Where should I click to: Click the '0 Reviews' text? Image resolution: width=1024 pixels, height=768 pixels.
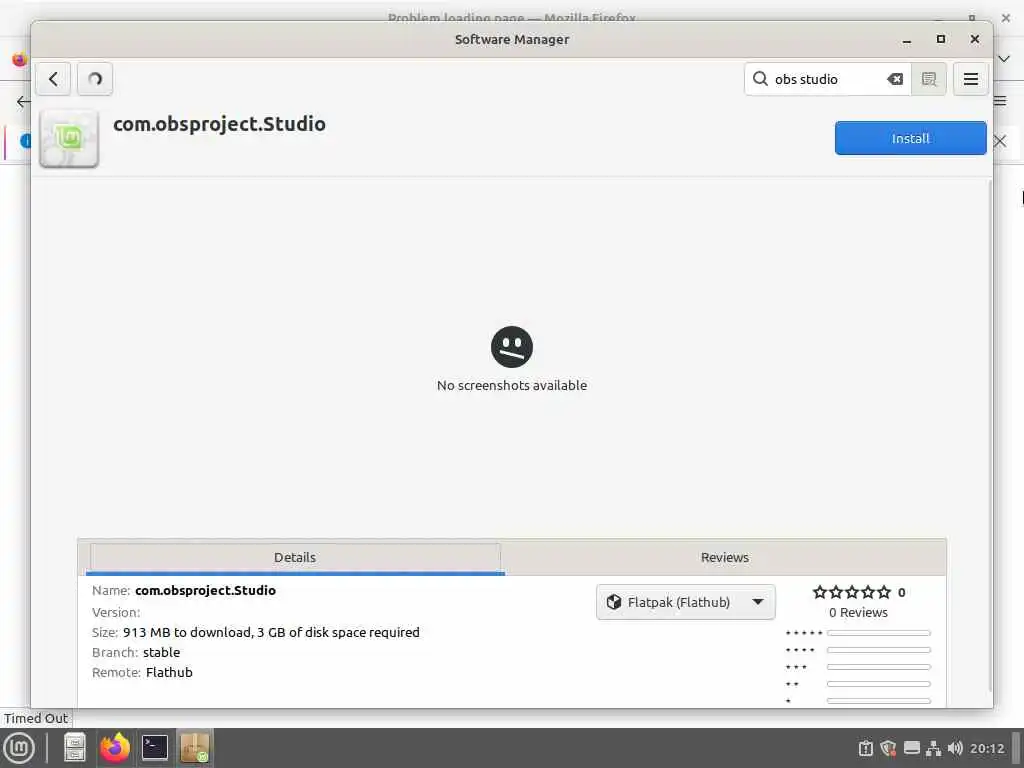pos(858,613)
